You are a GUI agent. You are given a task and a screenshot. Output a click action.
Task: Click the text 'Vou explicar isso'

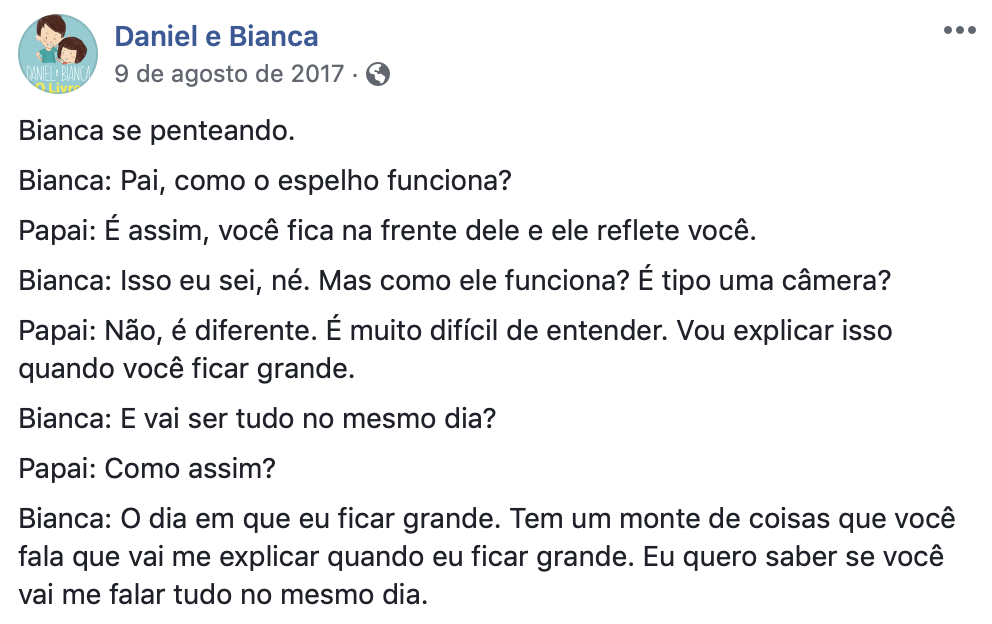pyautogui.click(x=784, y=330)
